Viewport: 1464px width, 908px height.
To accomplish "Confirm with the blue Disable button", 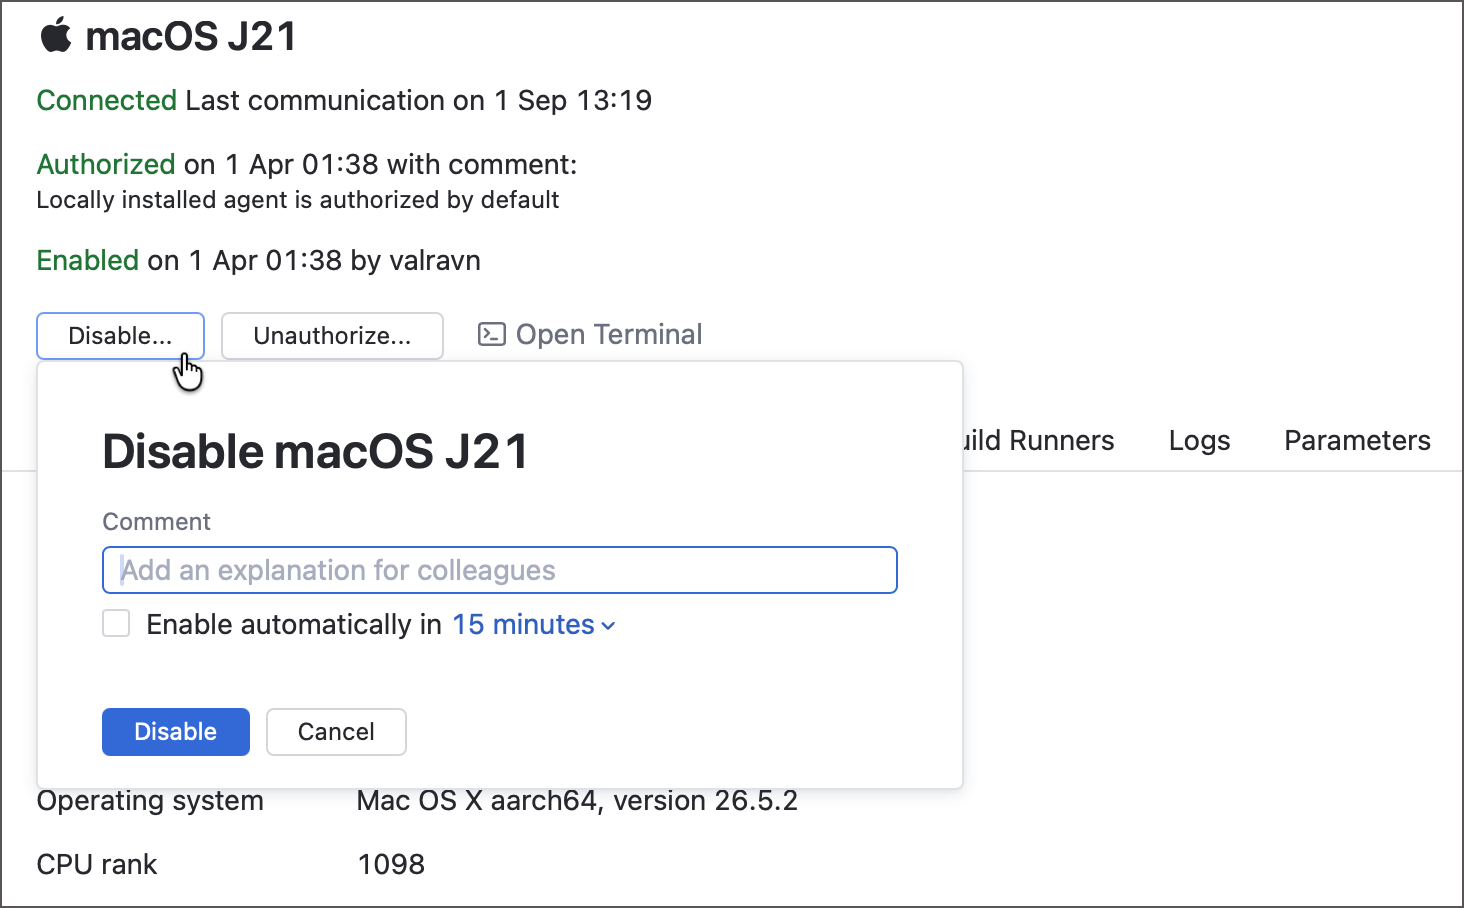I will point(176,732).
